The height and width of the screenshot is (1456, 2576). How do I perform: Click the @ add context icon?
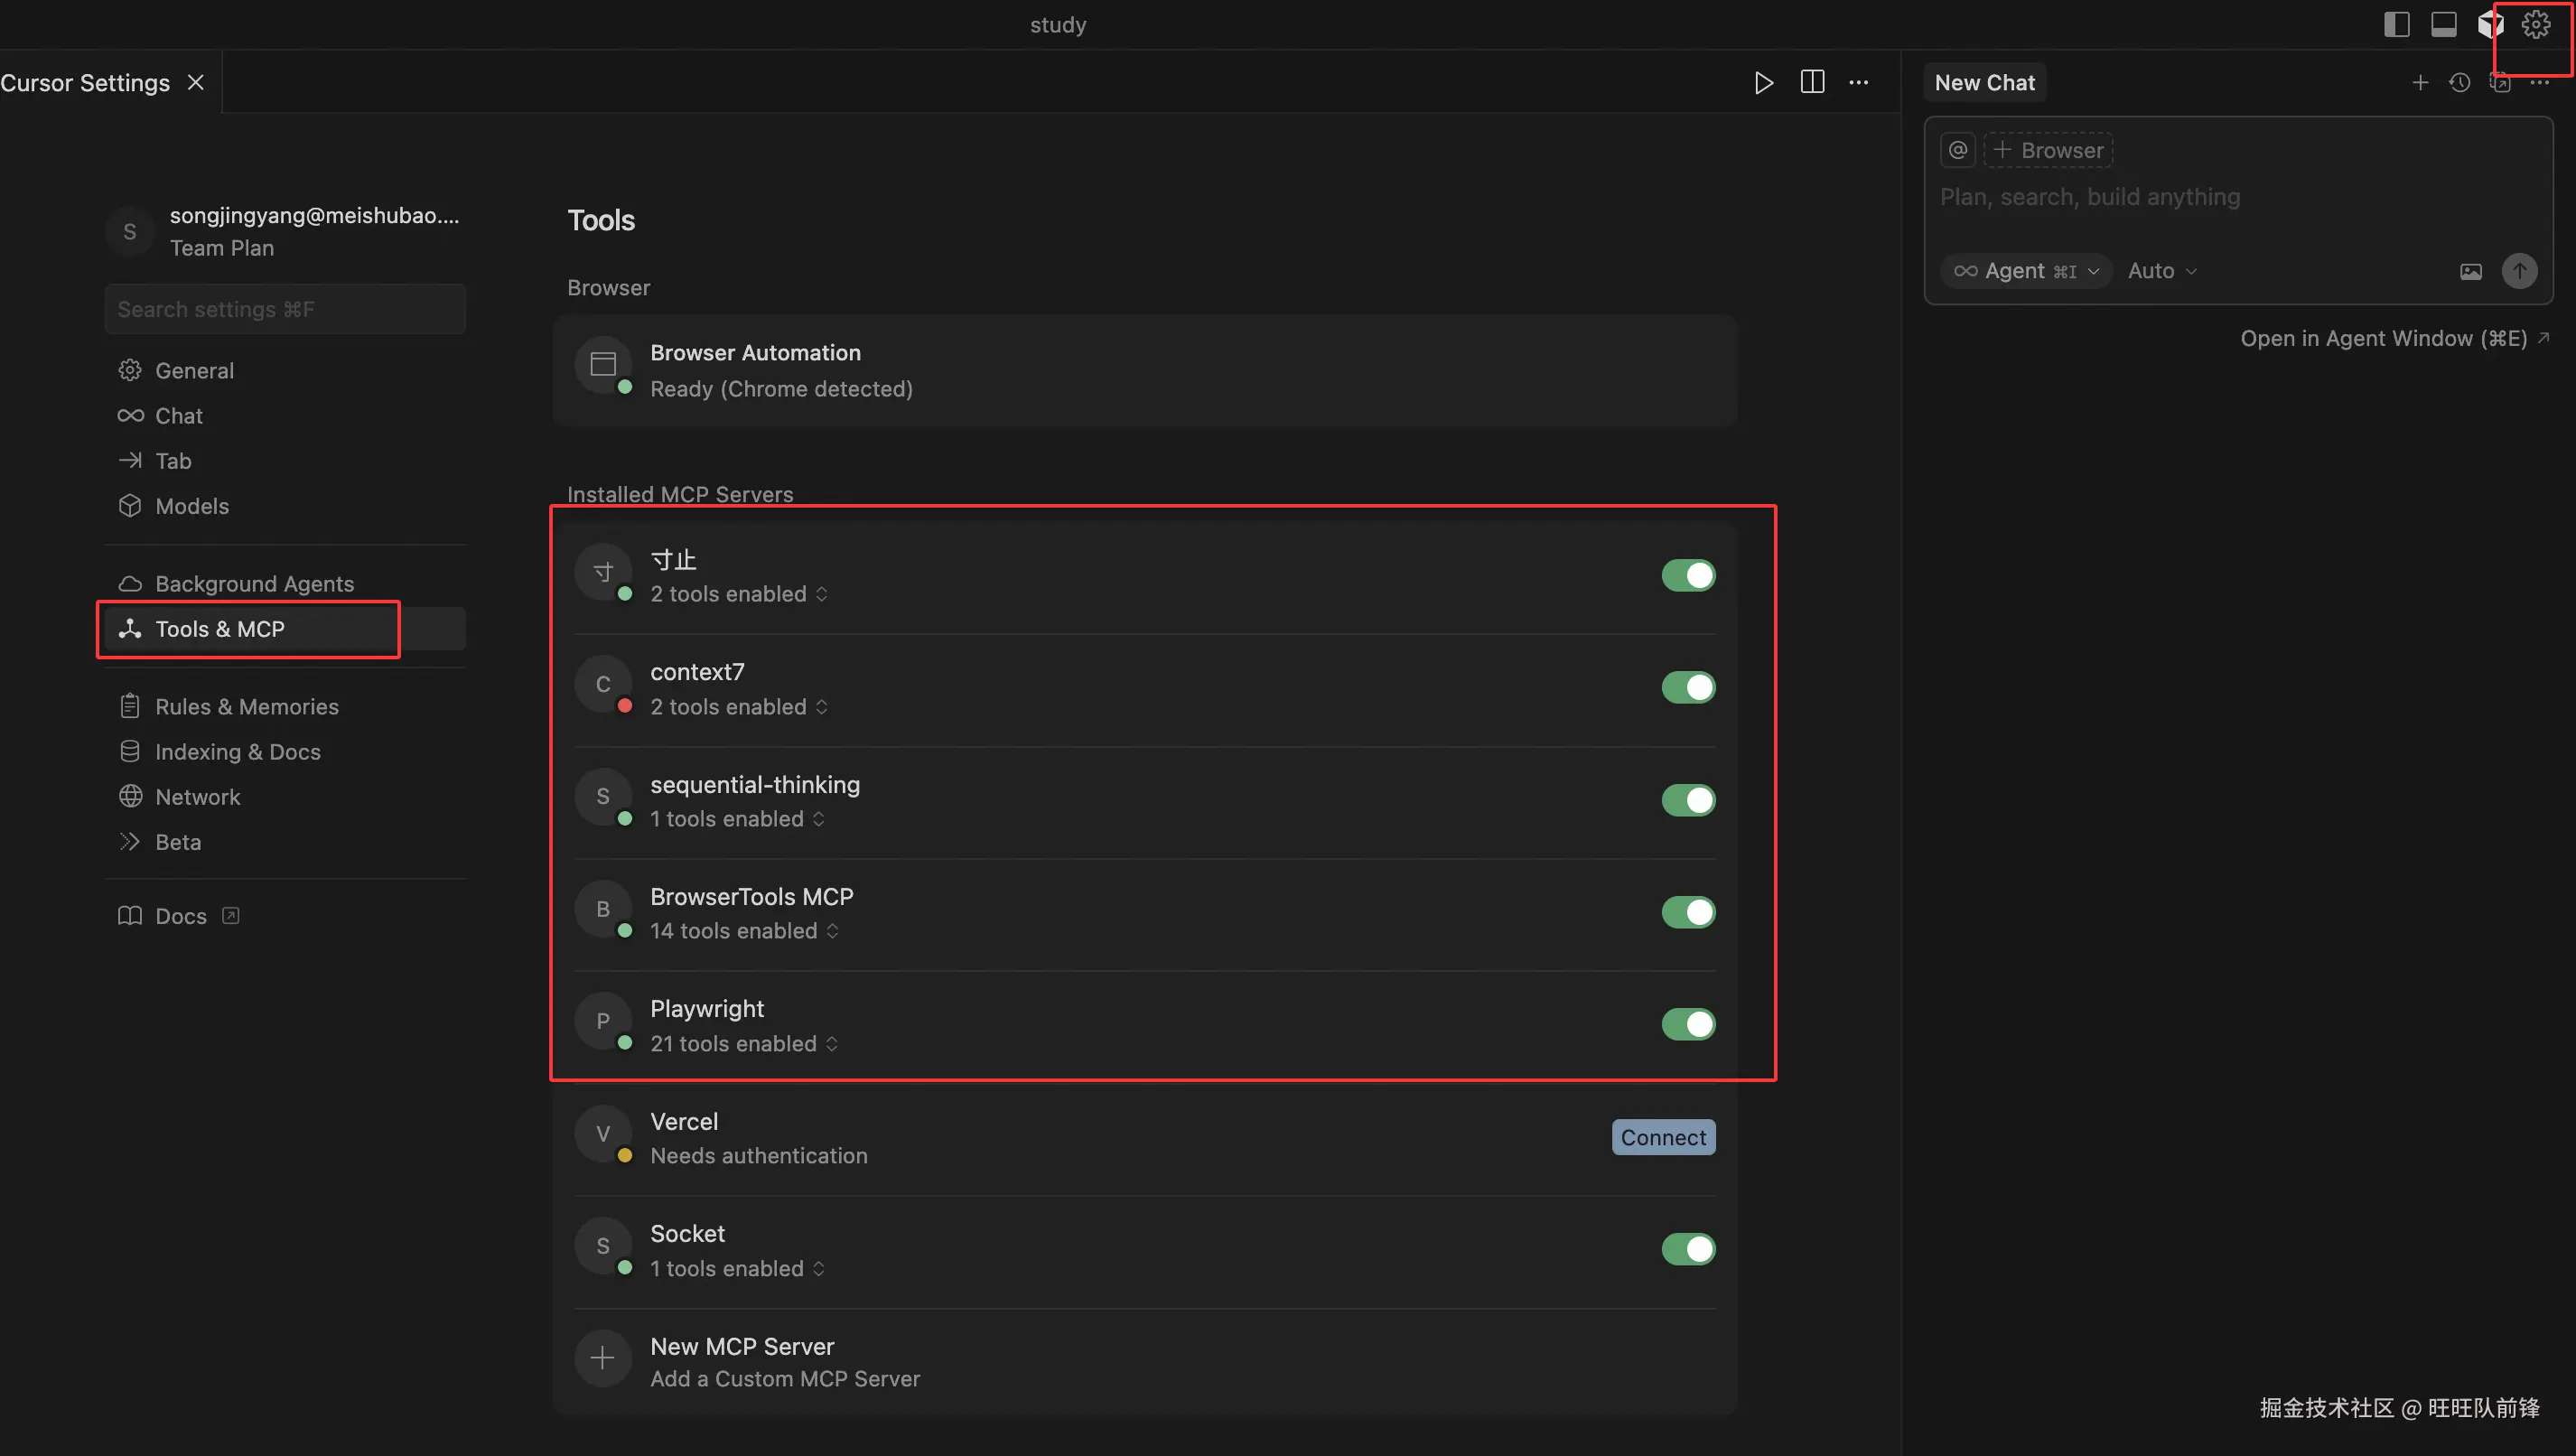click(1958, 150)
